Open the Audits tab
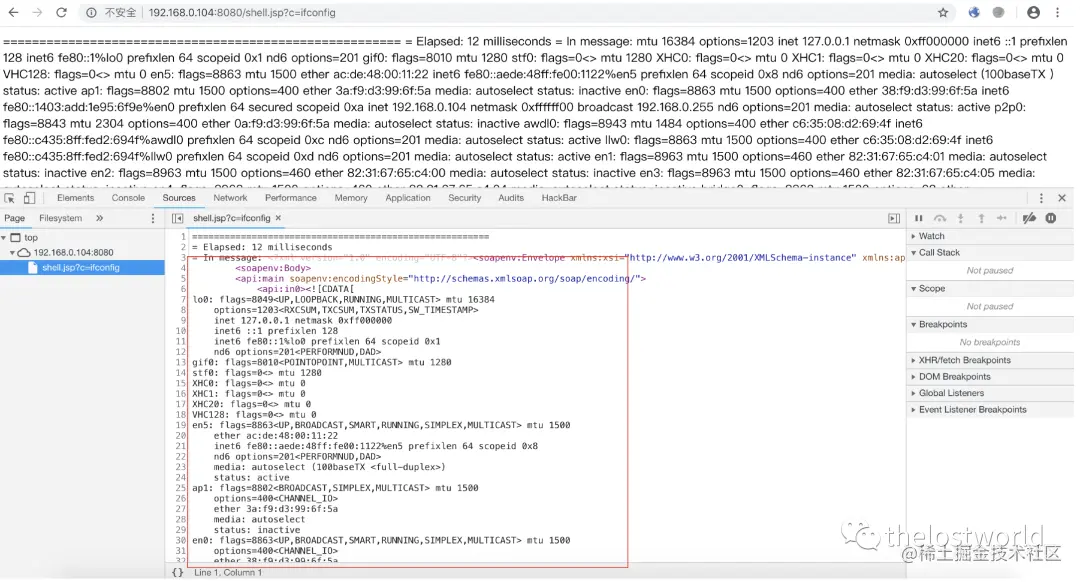1080x582 pixels. 510,198
